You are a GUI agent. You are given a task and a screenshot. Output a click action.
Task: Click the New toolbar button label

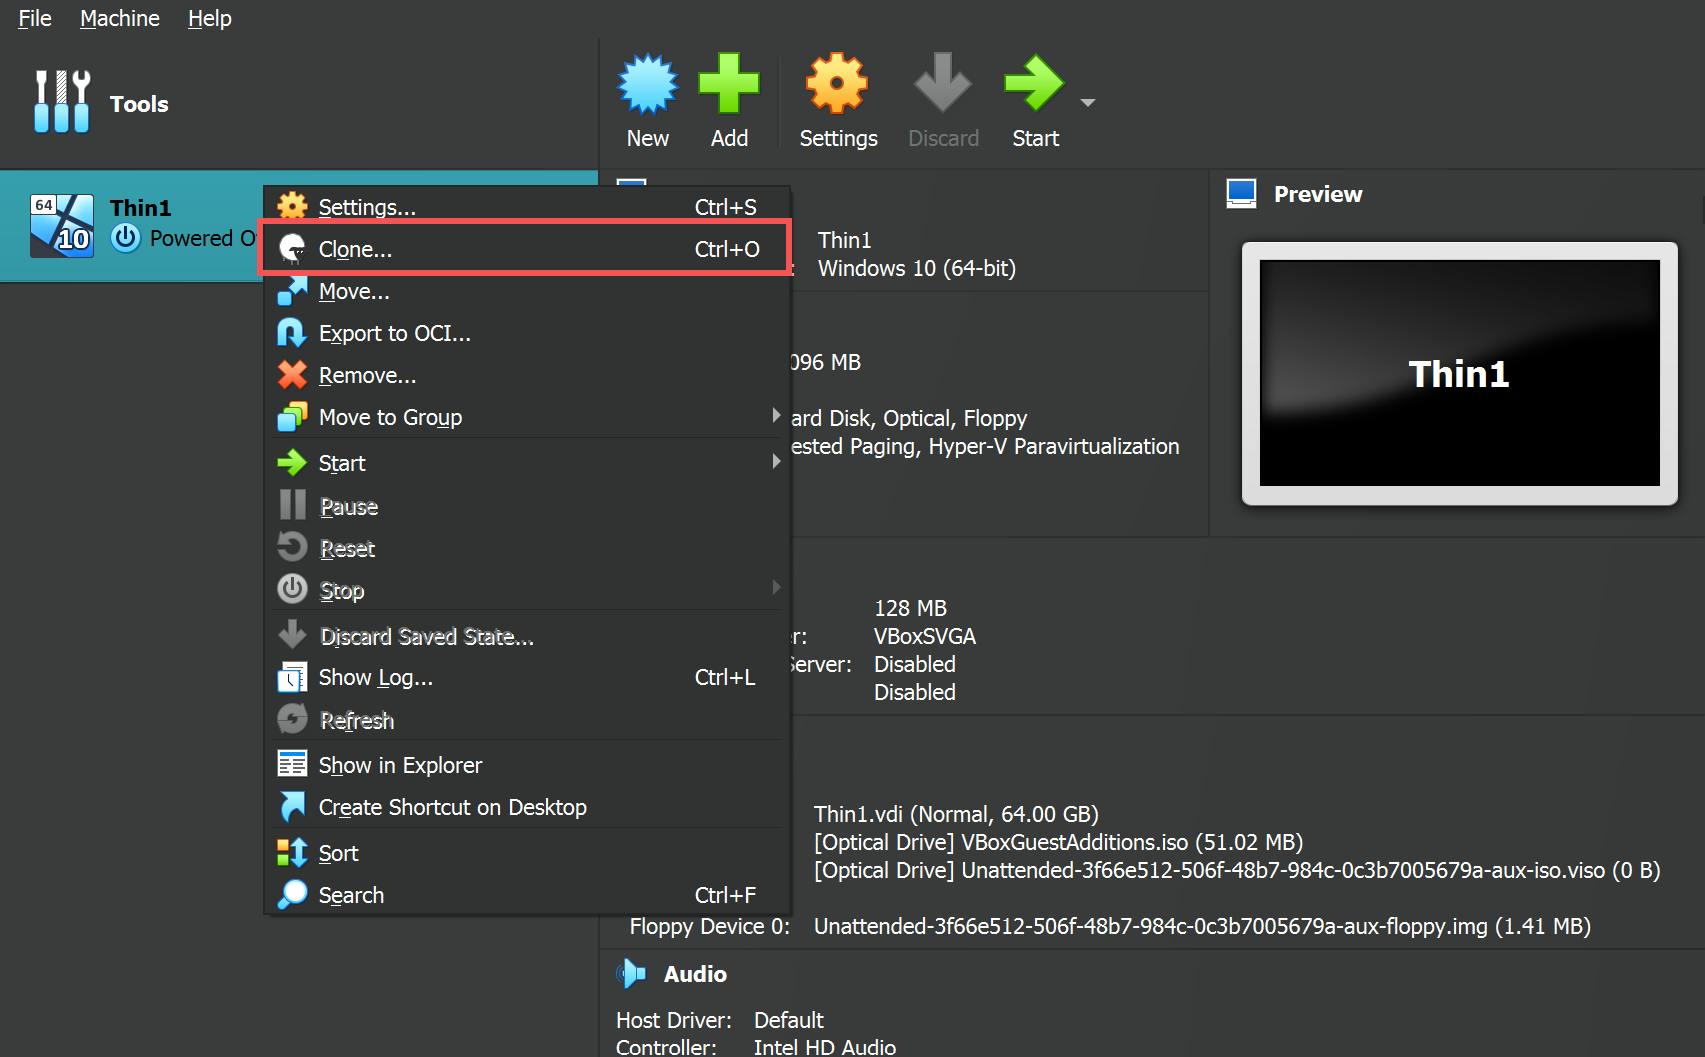648,138
